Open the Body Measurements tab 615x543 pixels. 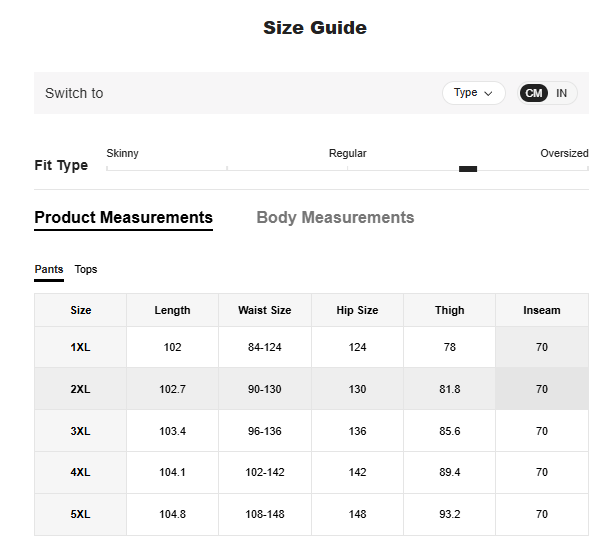(x=335, y=217)
